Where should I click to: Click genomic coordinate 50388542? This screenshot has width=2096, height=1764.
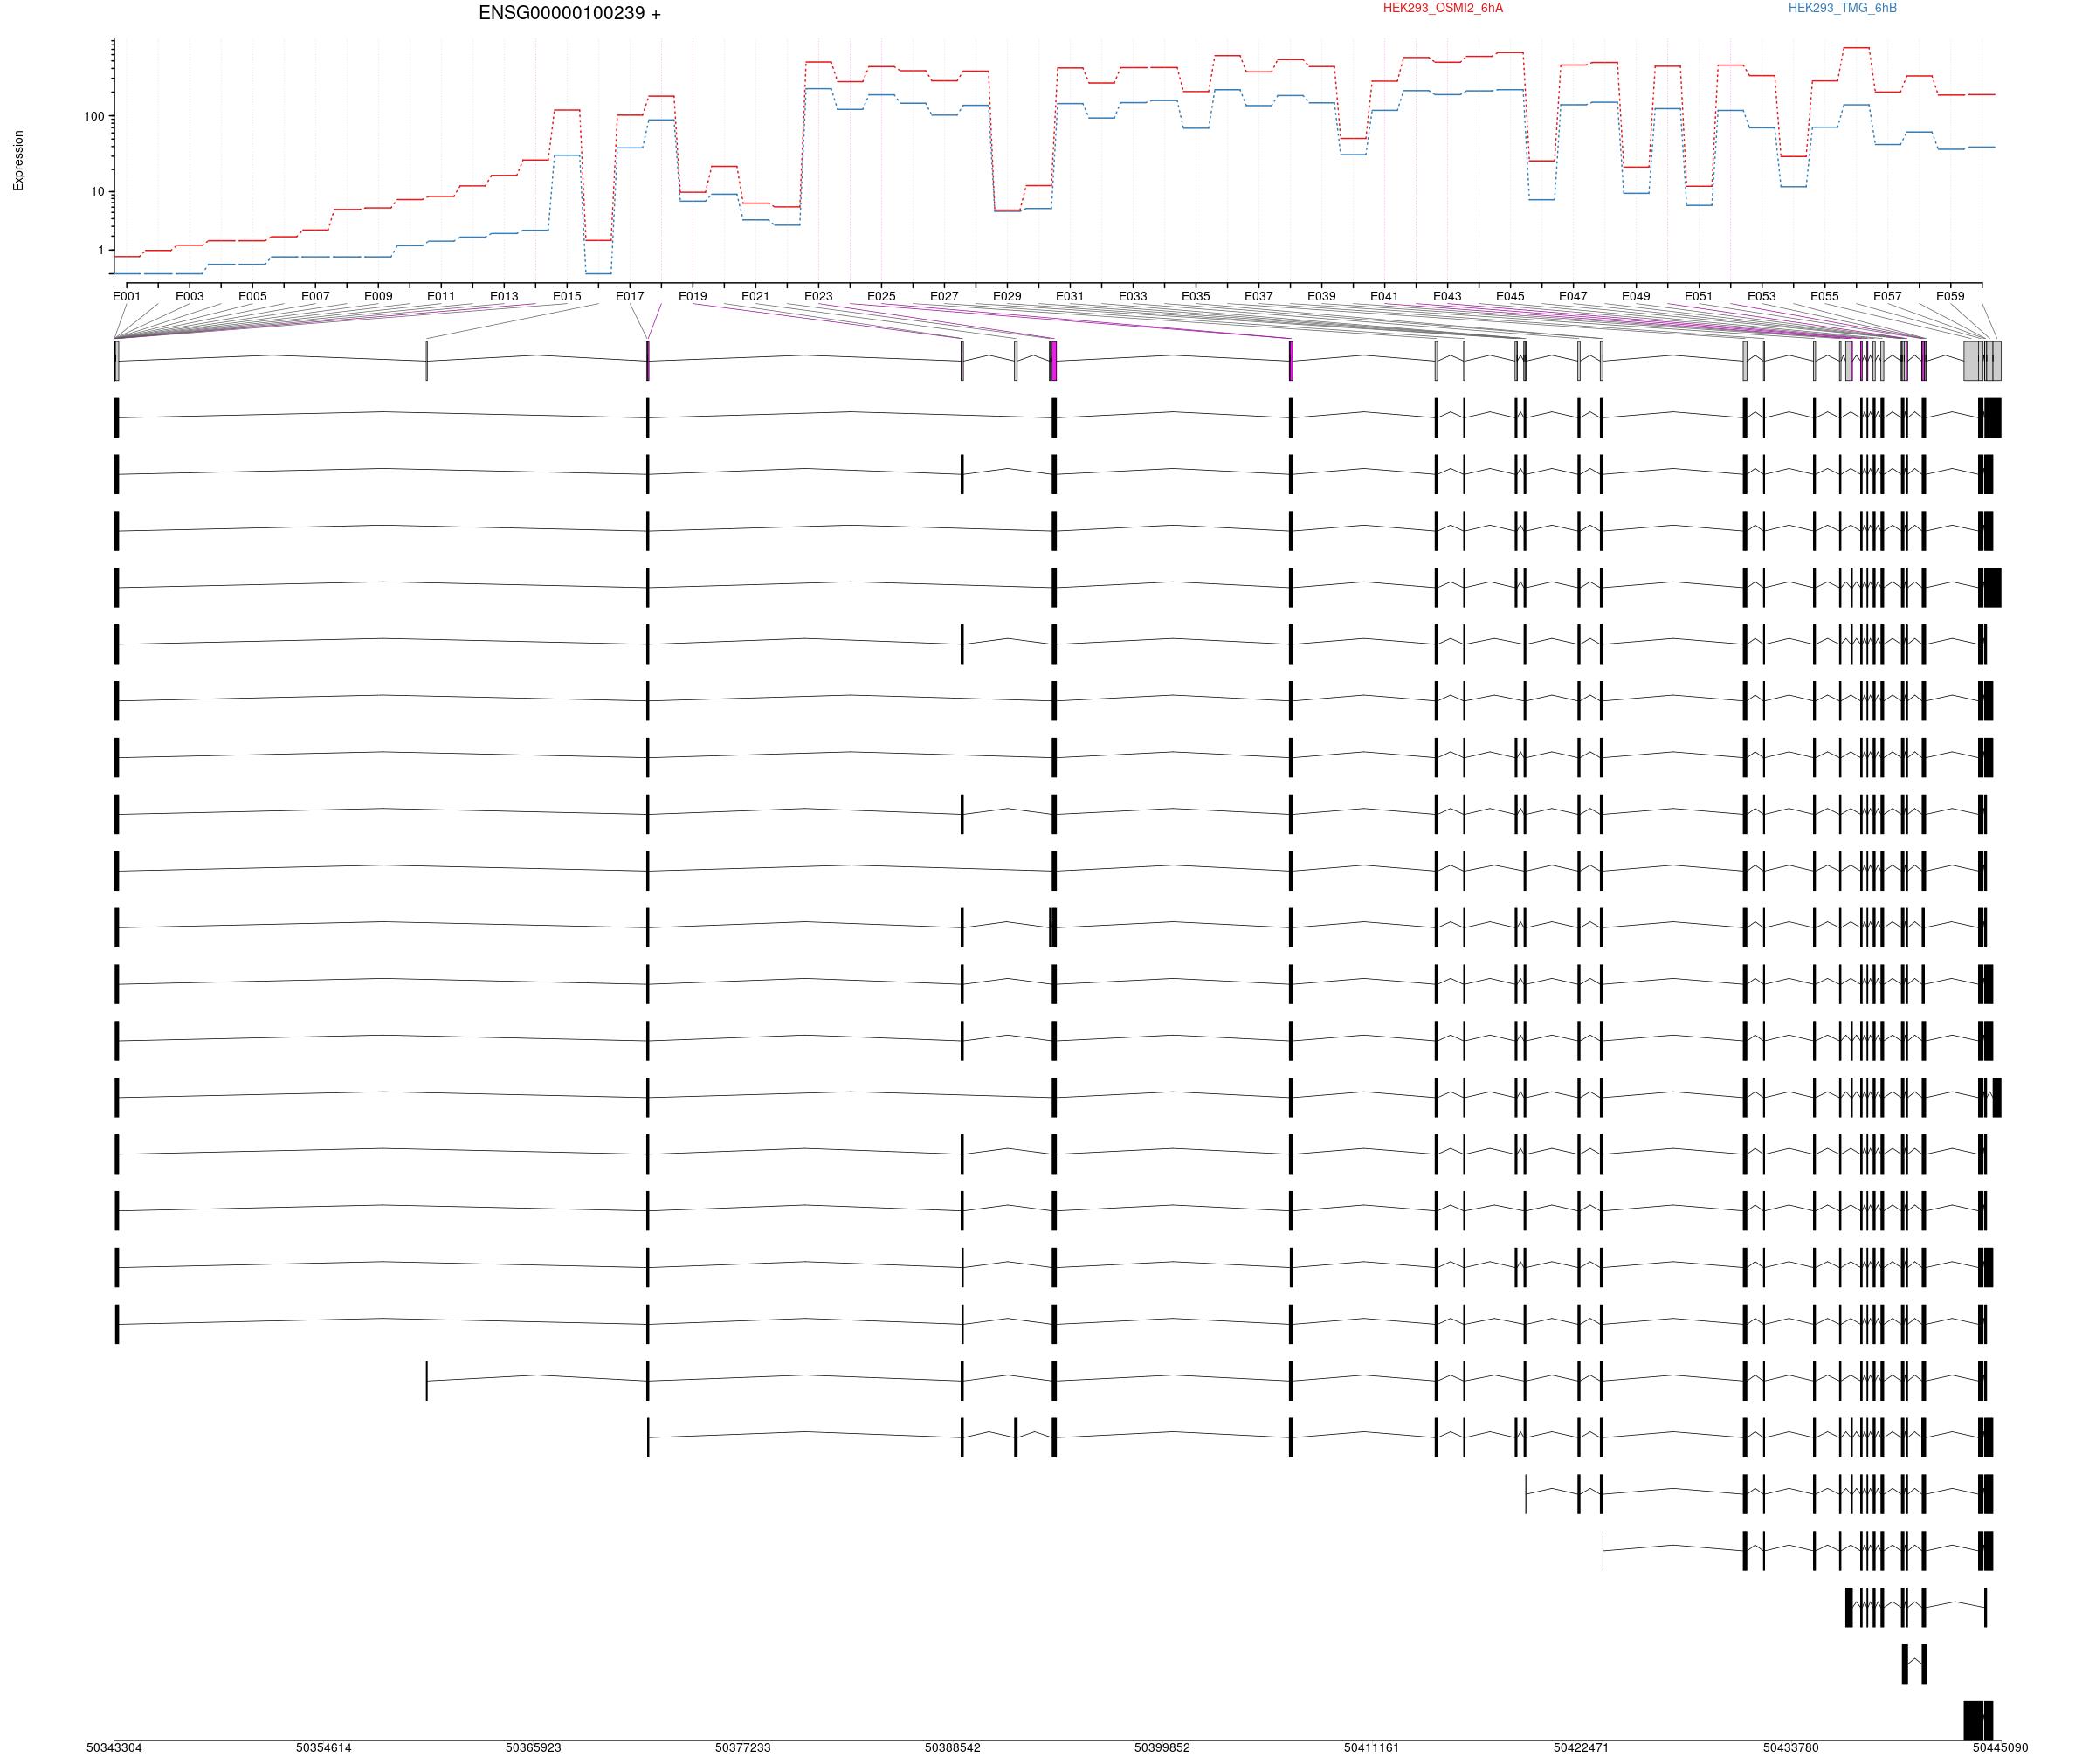(x=953, y=1748)
